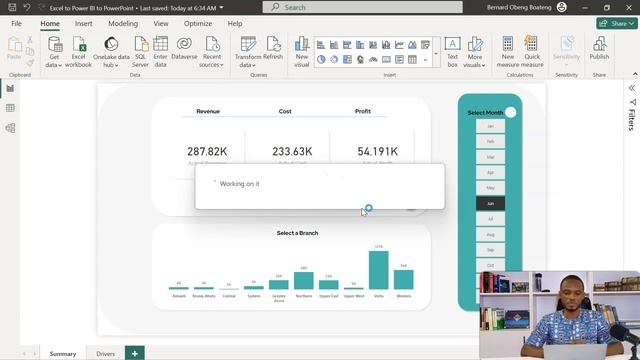Insert an area chart visual
Image resolution: width=640 pixels, height=360 pixels.
(x=412, y=45)
